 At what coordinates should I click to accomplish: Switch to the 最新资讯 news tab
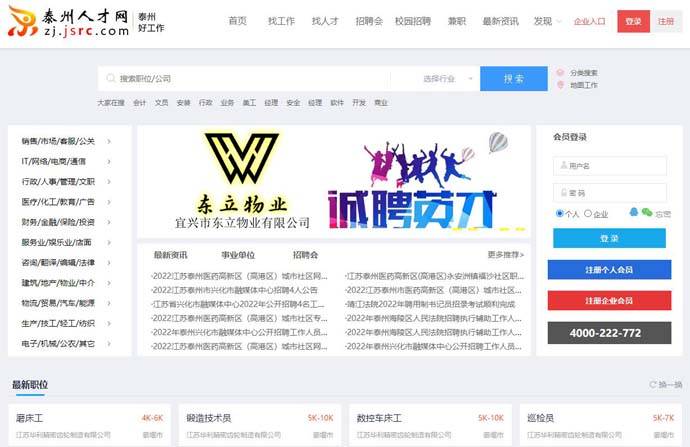pos(170,255)
